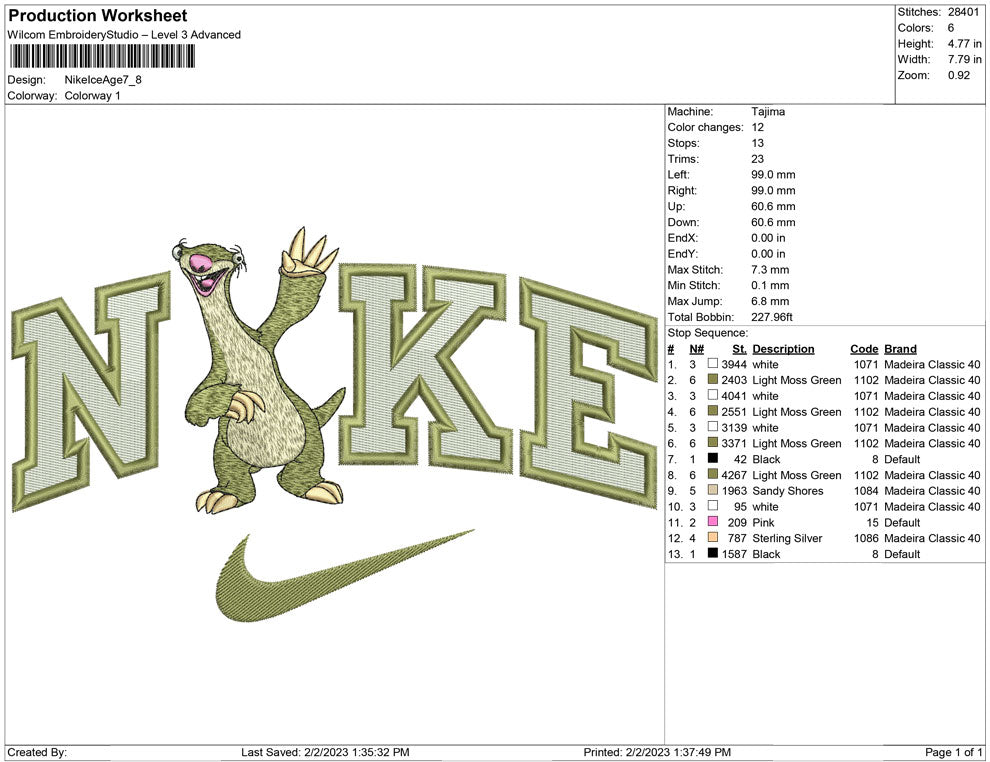
Task: Click the Total Bobbin value 227.96ft
Action: (772, 317)
